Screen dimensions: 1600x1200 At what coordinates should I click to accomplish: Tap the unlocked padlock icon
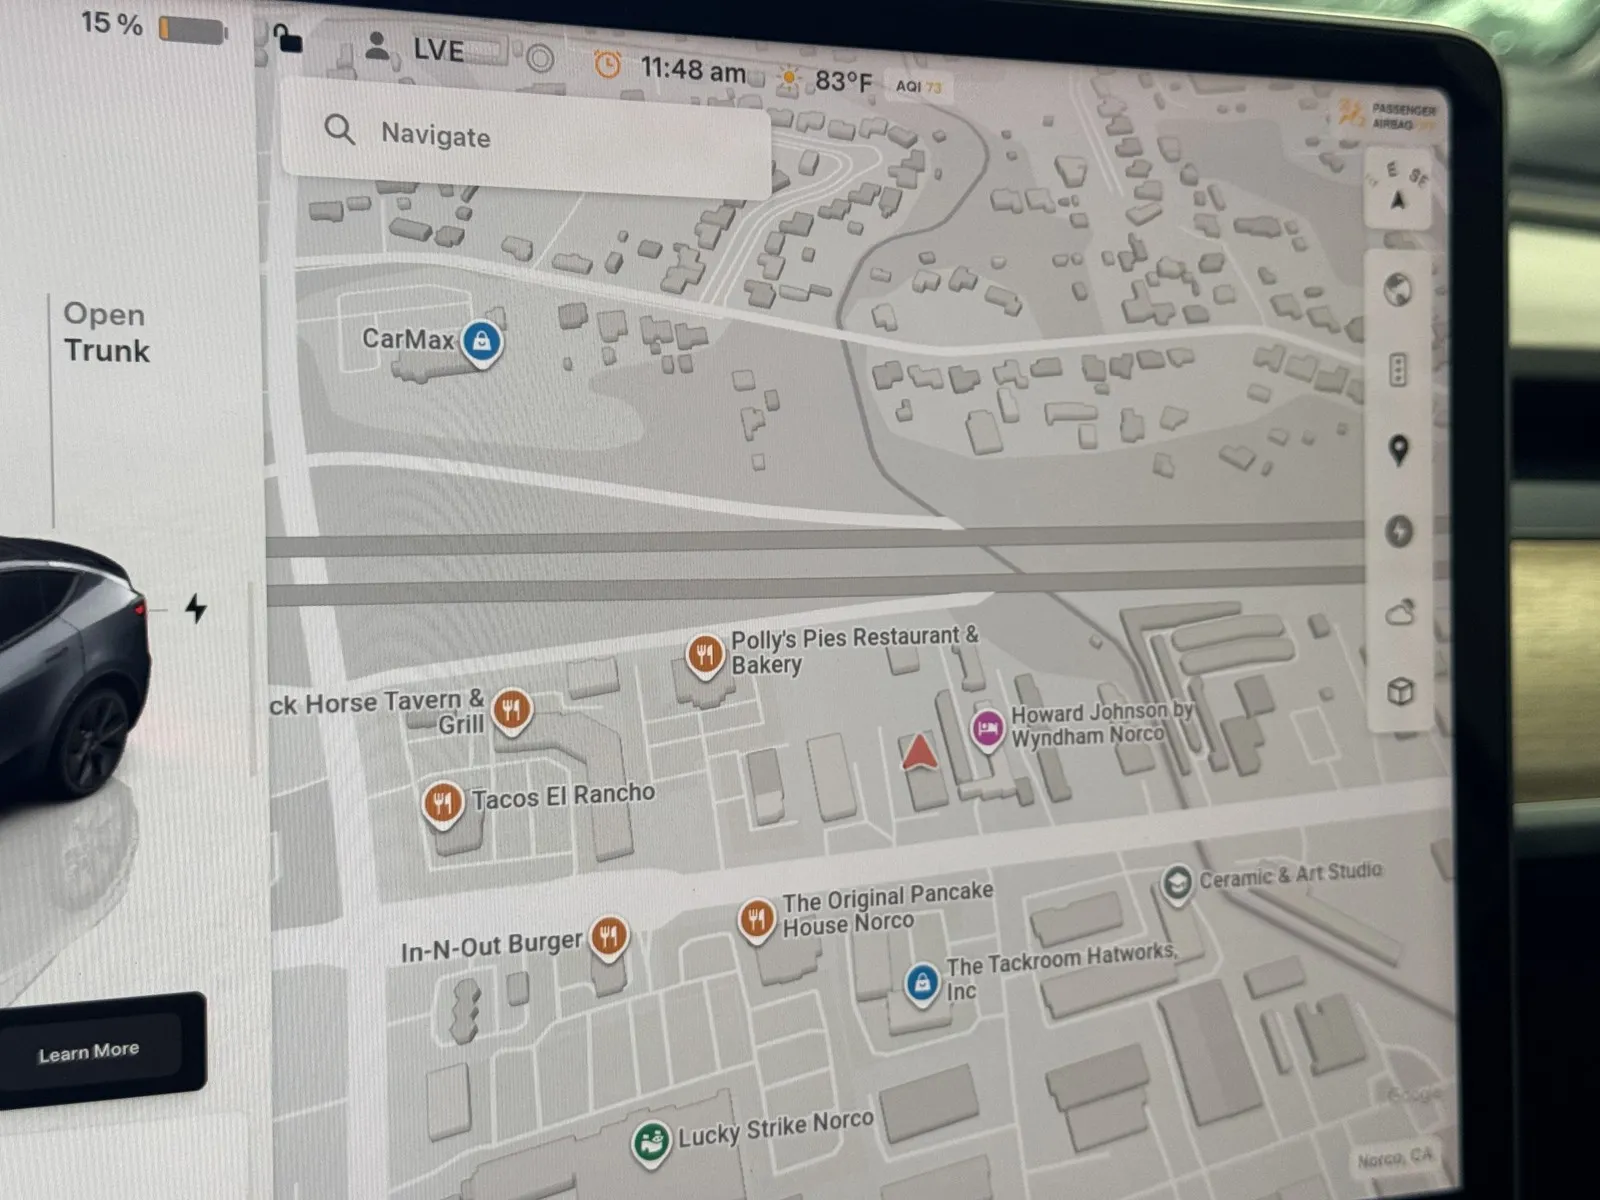click(x=288, y=39)
